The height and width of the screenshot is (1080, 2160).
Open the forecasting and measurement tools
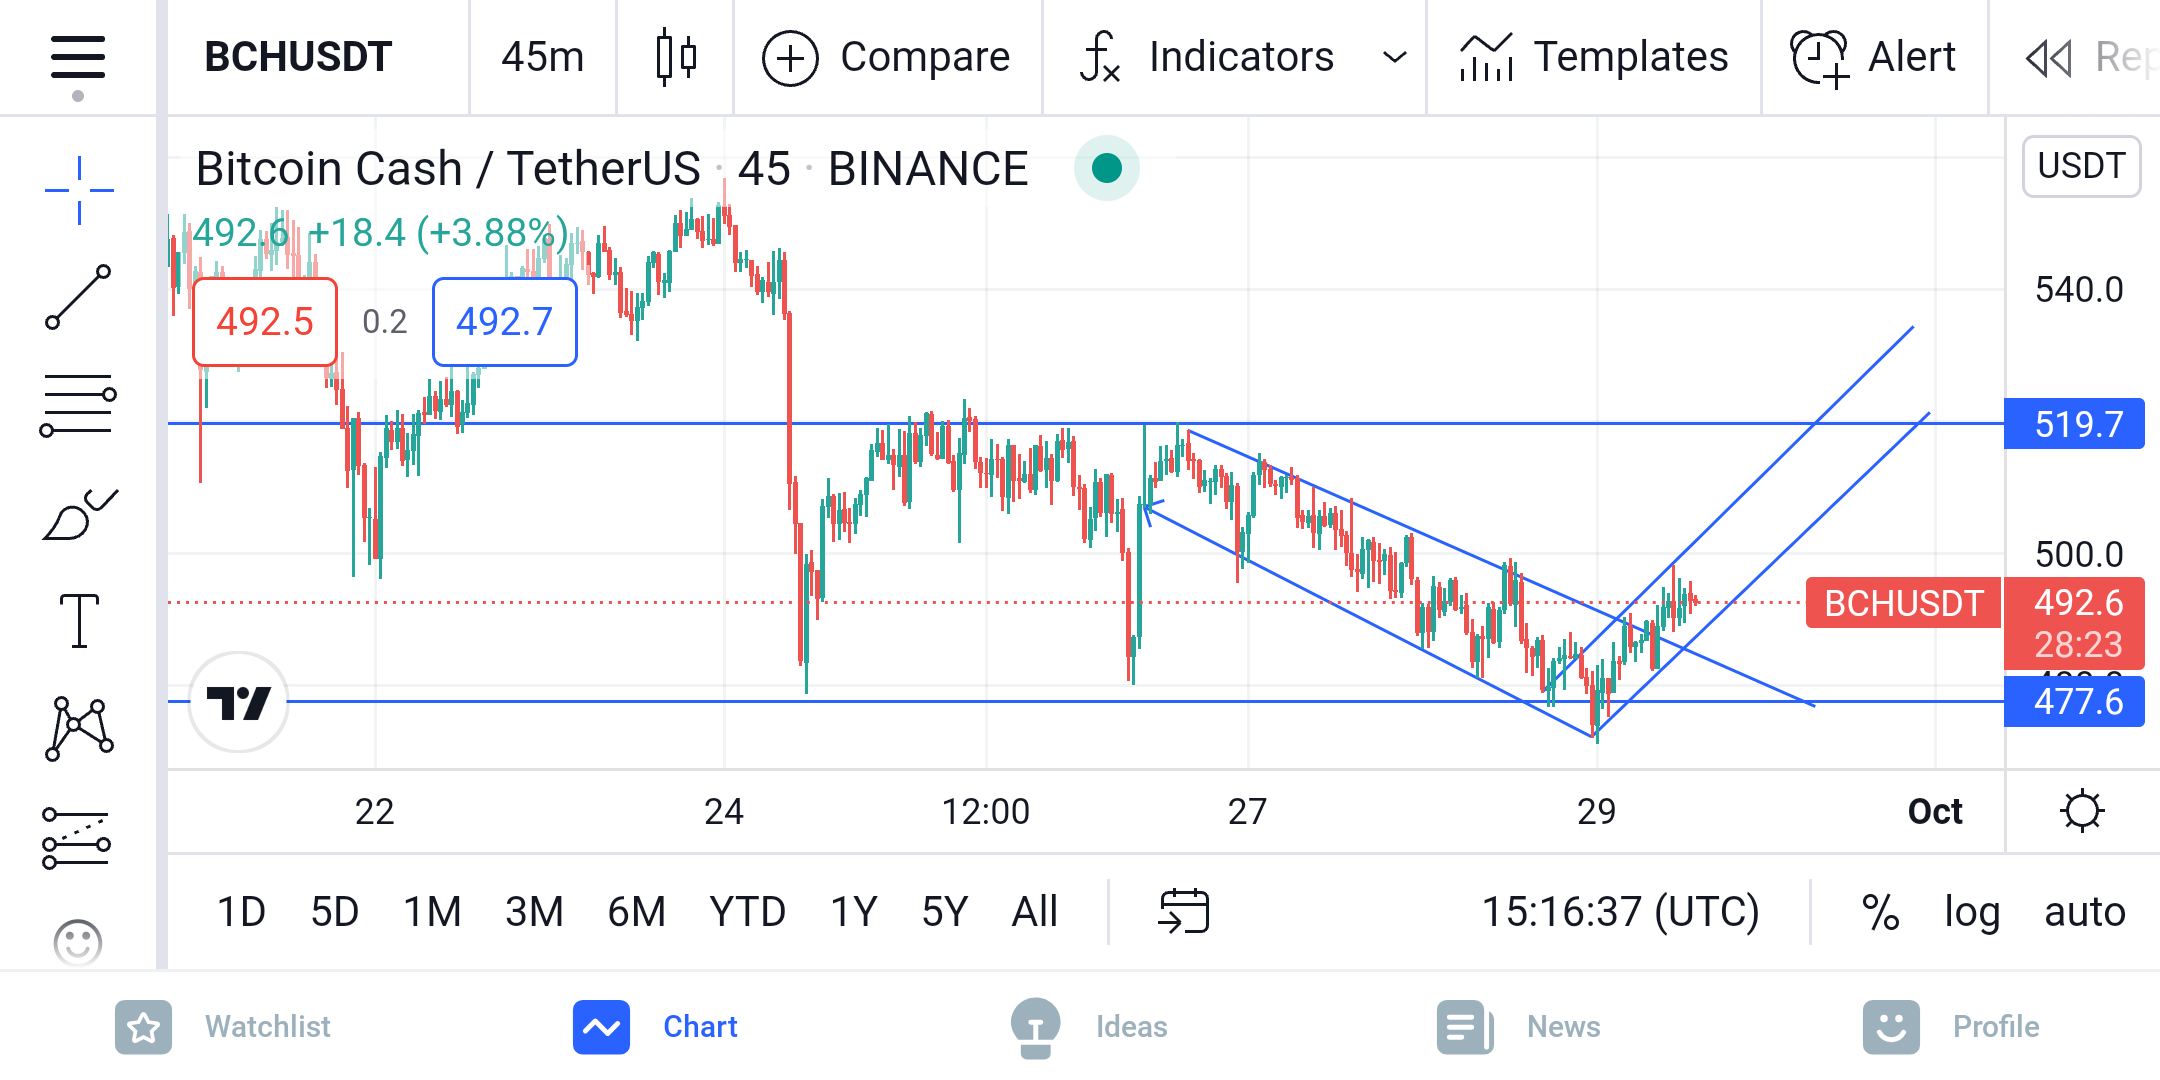(x=77, y=838)
